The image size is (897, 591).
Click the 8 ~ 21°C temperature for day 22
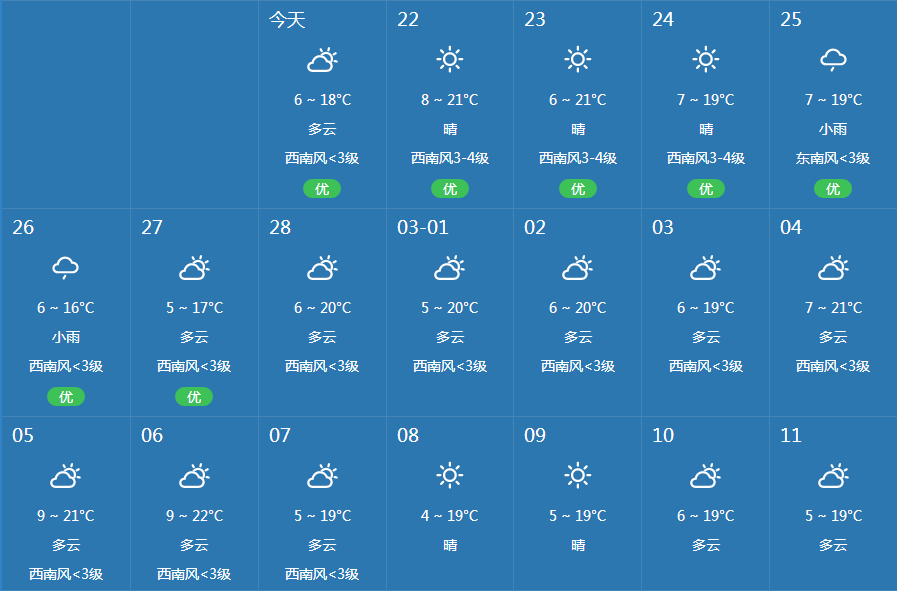click(x=450, y=100)
